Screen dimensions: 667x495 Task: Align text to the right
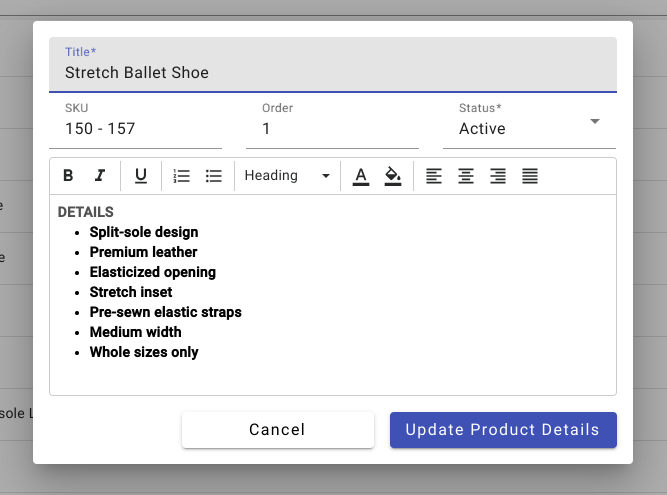click(498, 176)
